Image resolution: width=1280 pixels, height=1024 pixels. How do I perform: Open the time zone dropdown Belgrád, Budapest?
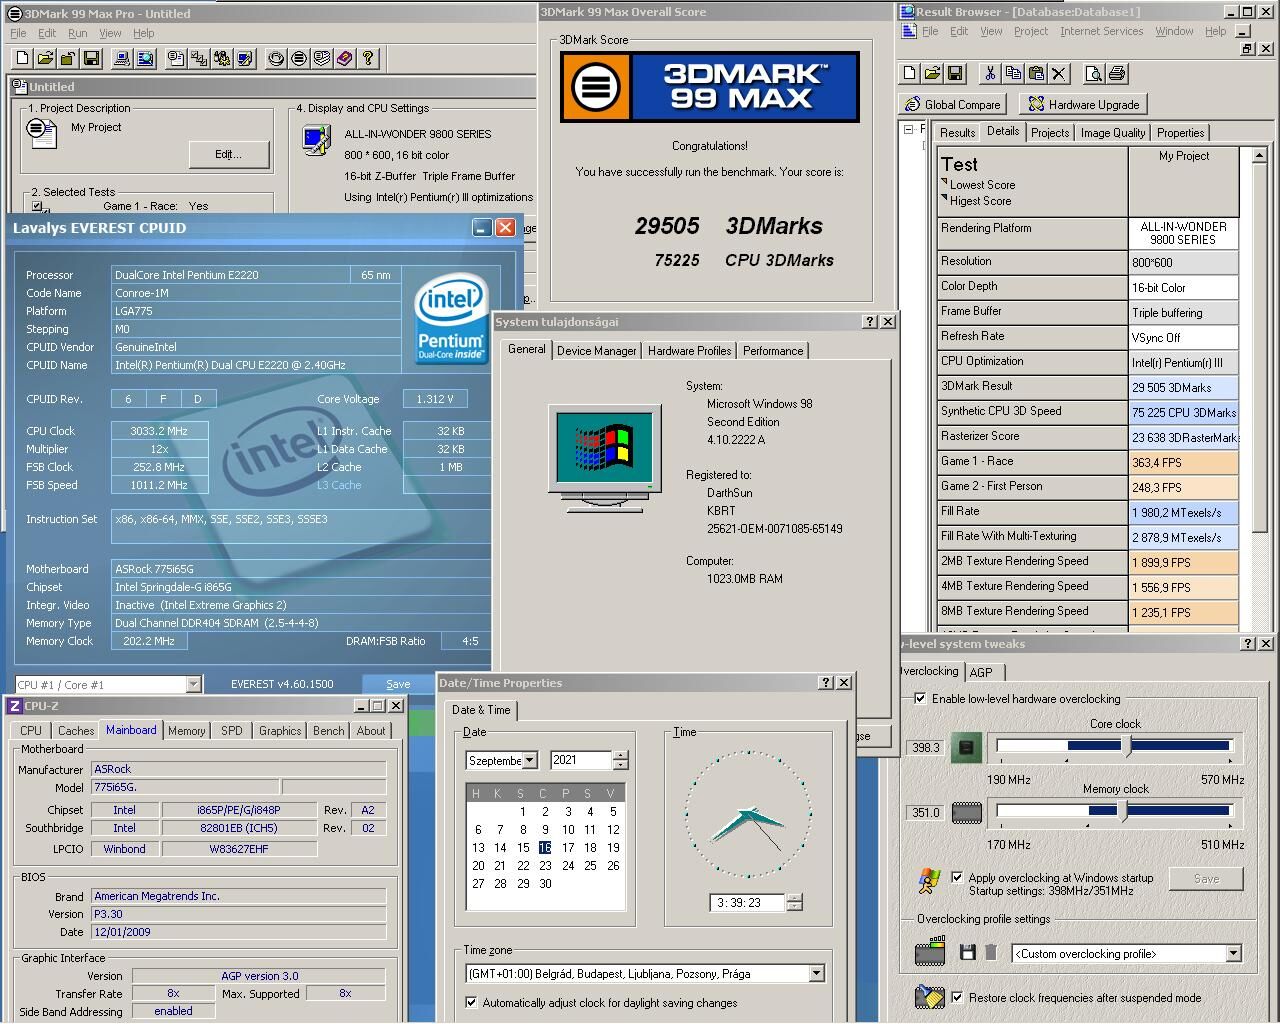pos(816,973)
